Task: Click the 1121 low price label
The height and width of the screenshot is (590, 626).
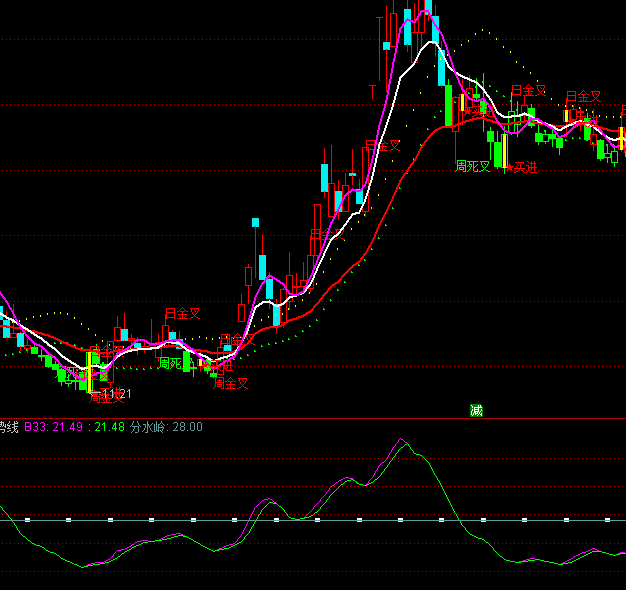Action: (x=118, y=394)
